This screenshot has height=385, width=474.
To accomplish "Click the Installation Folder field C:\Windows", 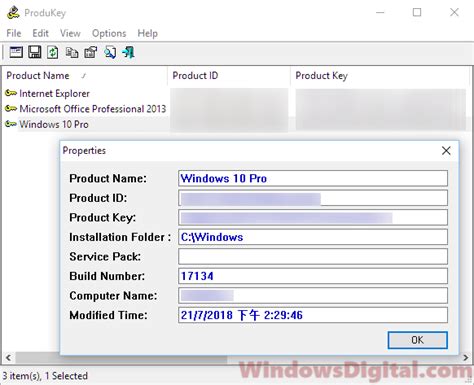I will pos(313,237).
